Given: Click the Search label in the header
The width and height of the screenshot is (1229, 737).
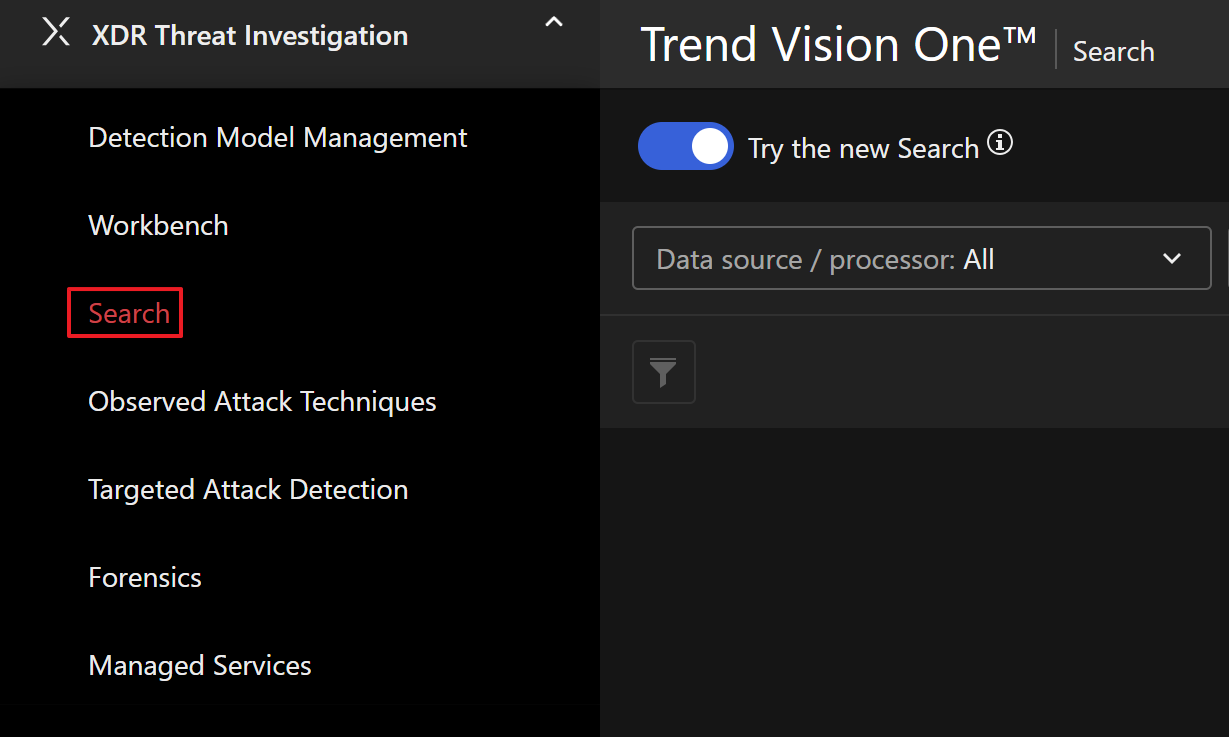Looking at the screenshot, I should (x=1113, y=52).
